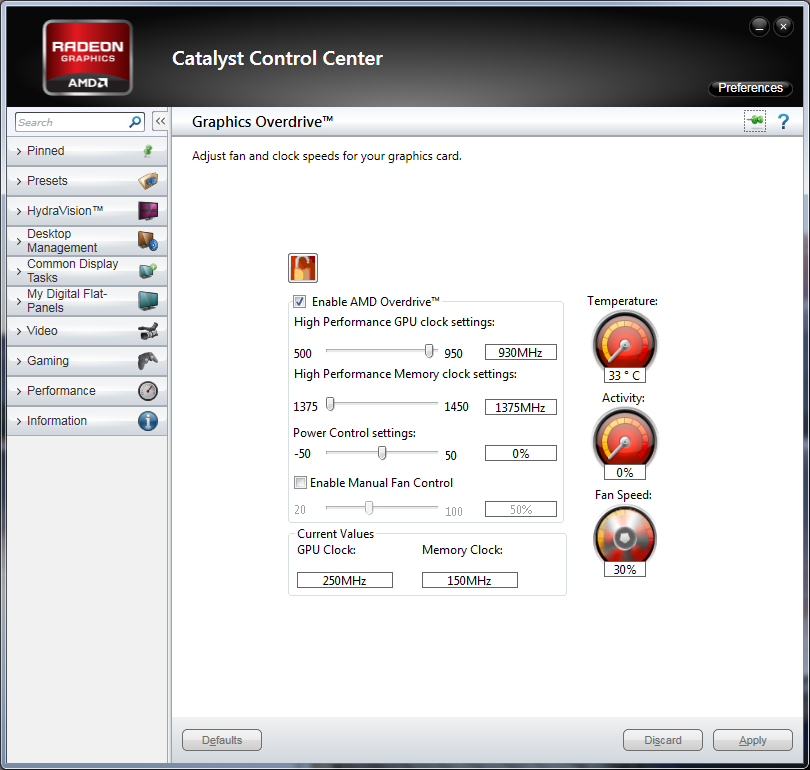This screenshot has height=770, width=810.
Task: Pin this page with the green pushpin button
Action: [755, 121]
